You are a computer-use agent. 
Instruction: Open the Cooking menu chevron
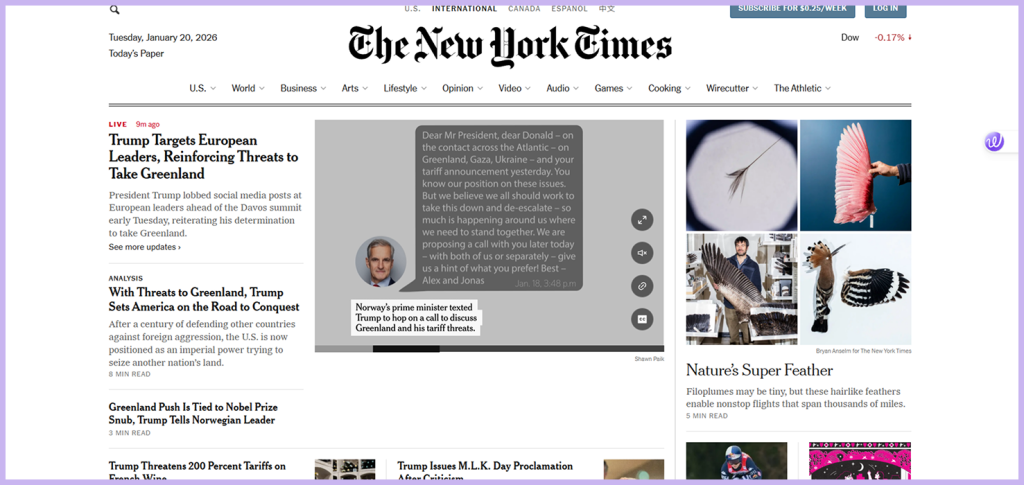pos(687,88)
